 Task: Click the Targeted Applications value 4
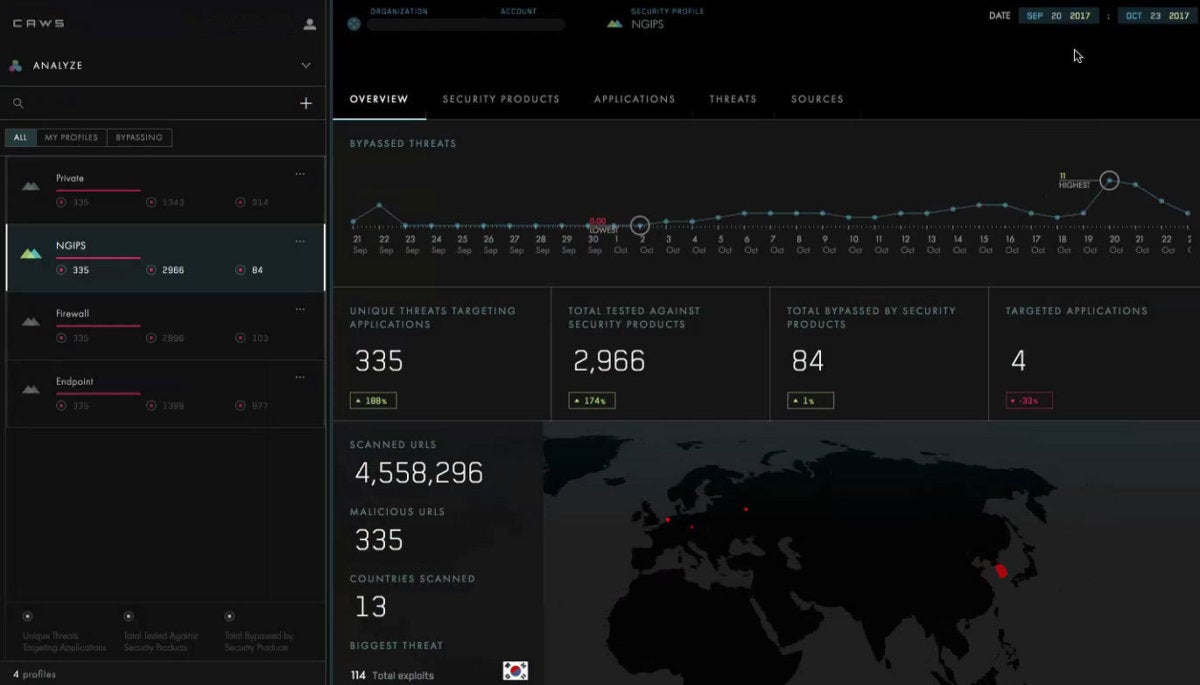[1018, 361]
